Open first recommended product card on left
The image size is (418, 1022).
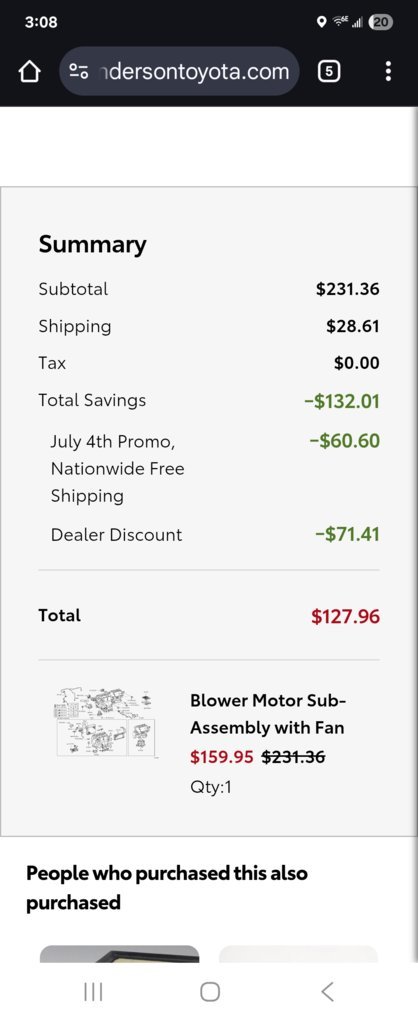click(x=119, y=954)
